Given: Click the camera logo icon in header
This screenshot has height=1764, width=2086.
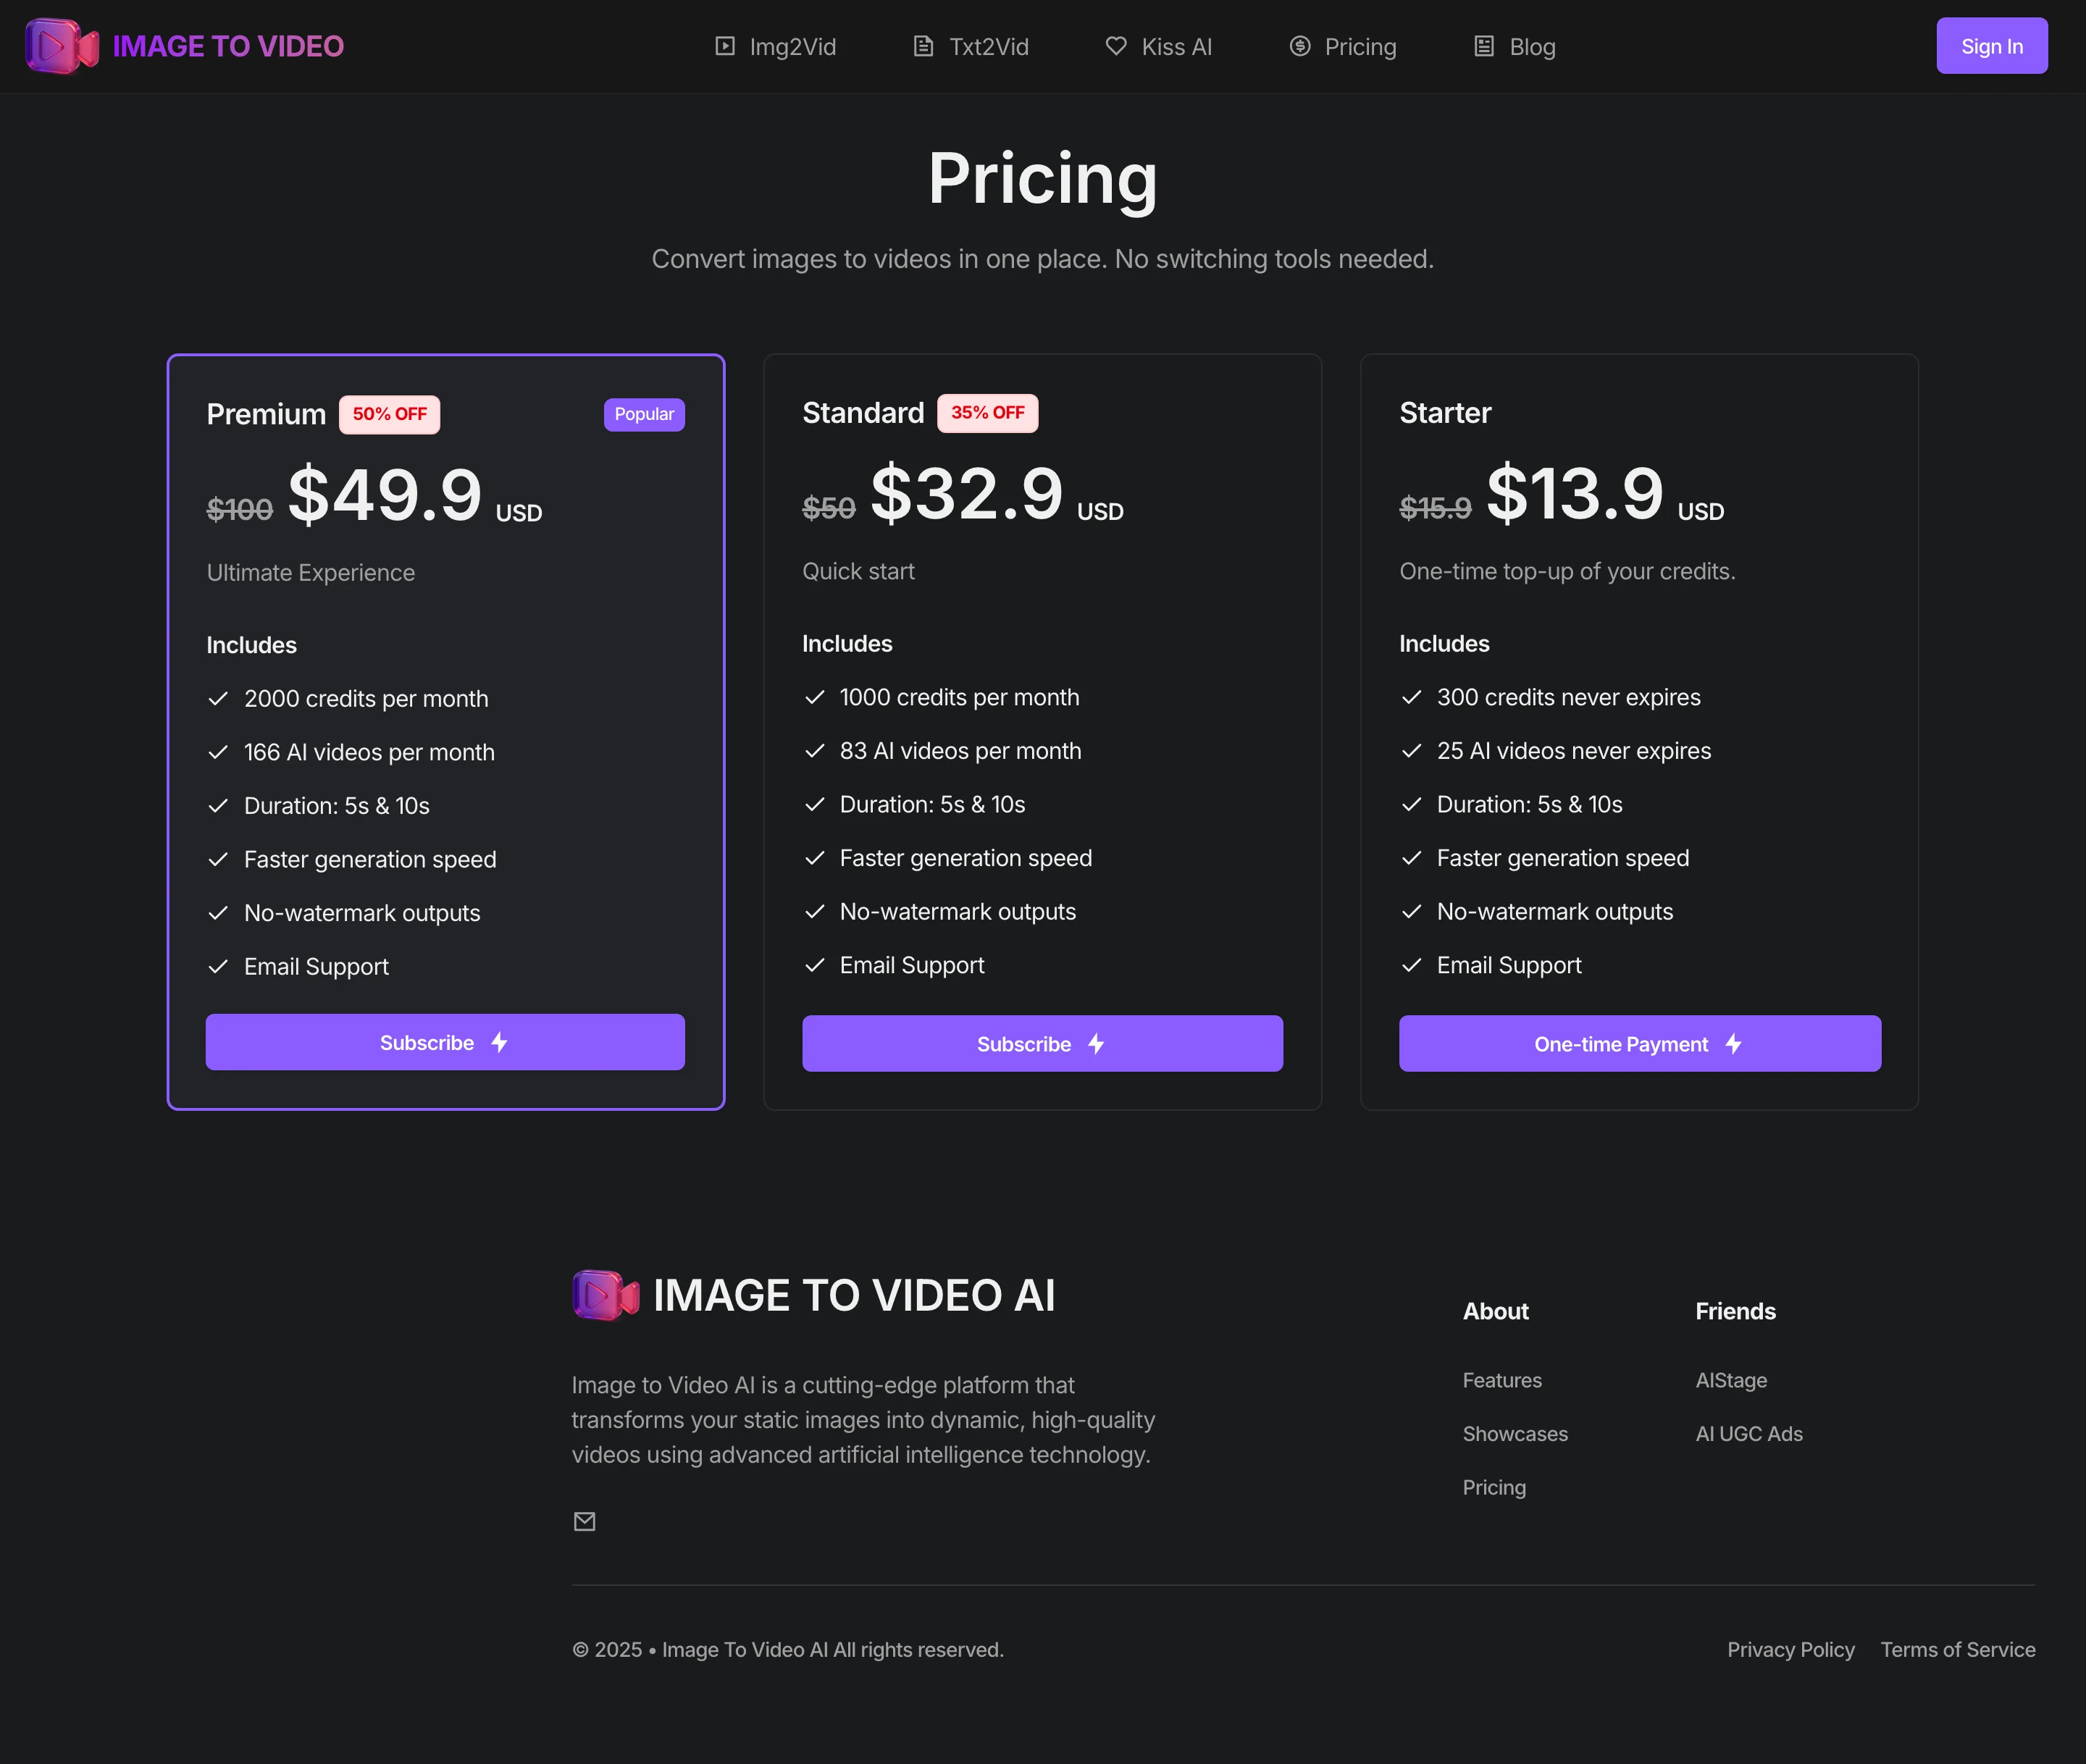Looking at the screenshot, I should 62,46.
